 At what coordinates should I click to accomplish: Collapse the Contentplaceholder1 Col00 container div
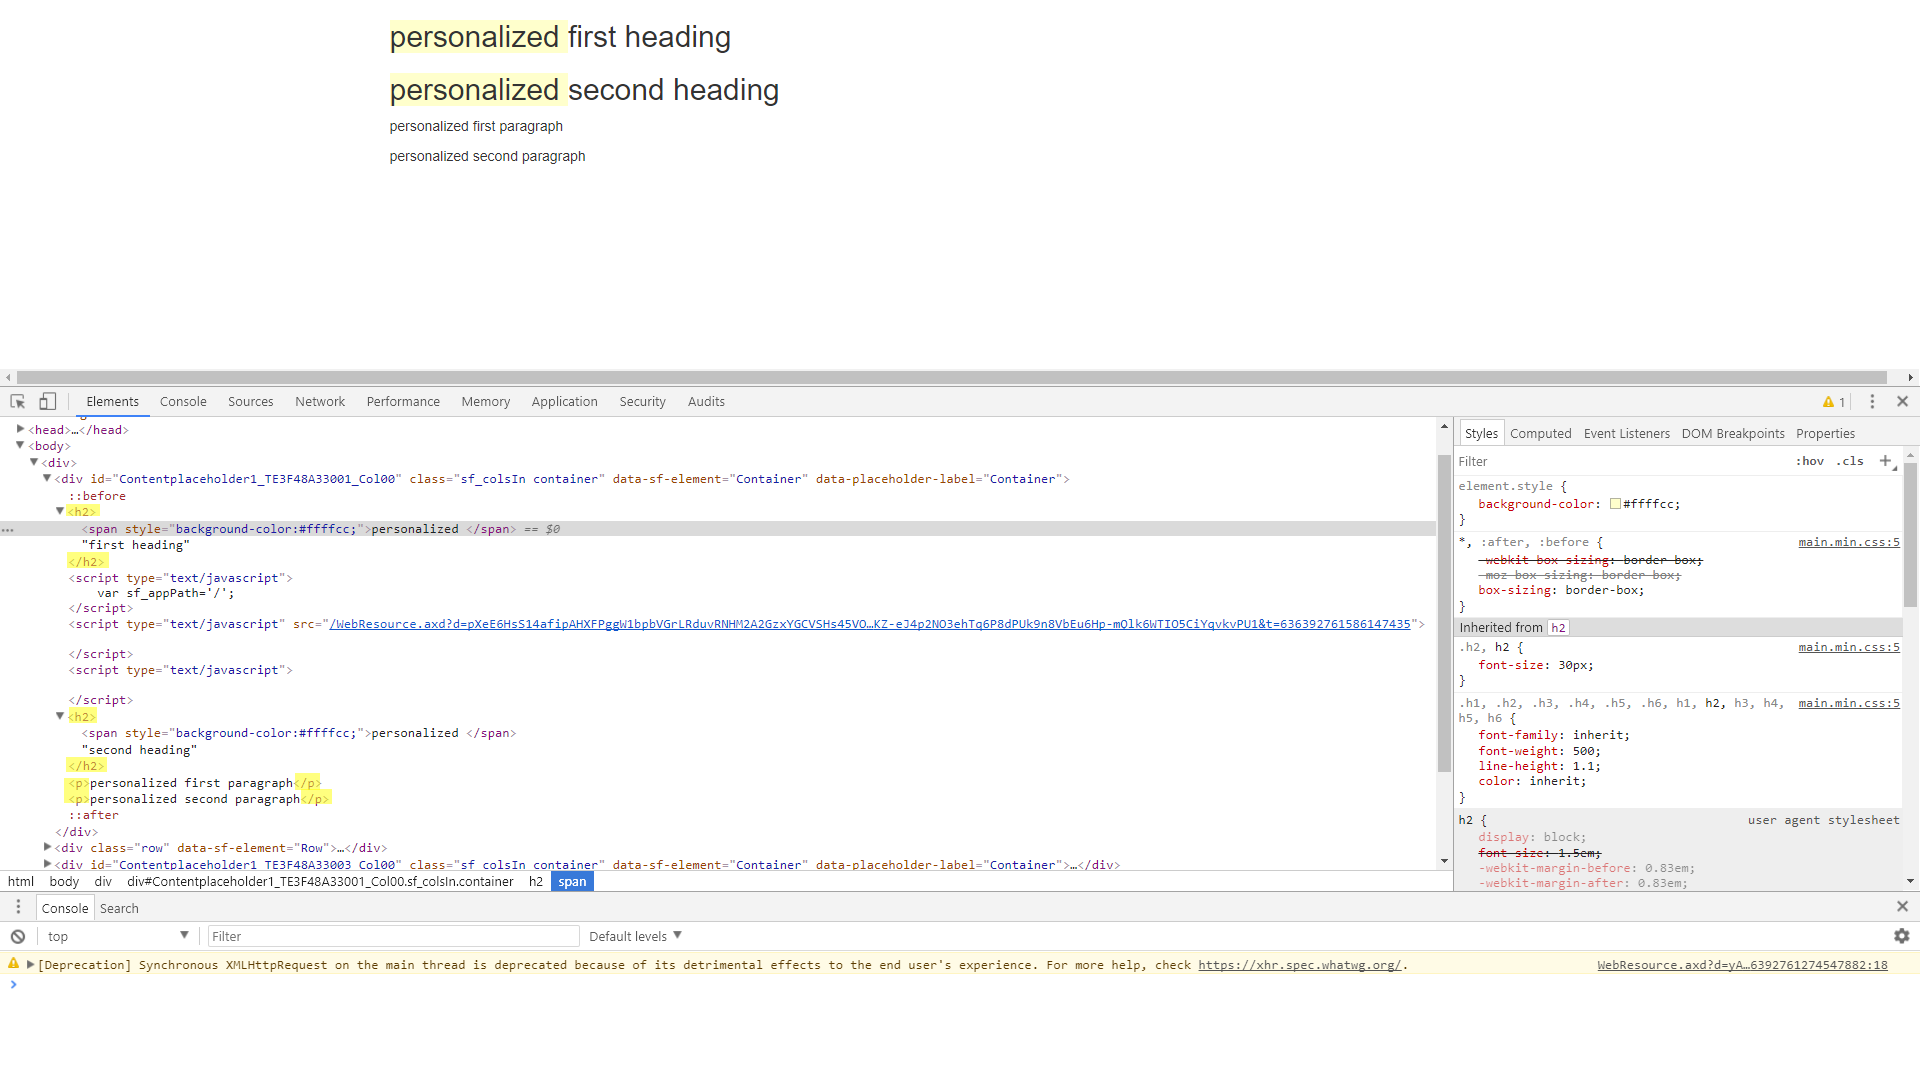47,478
